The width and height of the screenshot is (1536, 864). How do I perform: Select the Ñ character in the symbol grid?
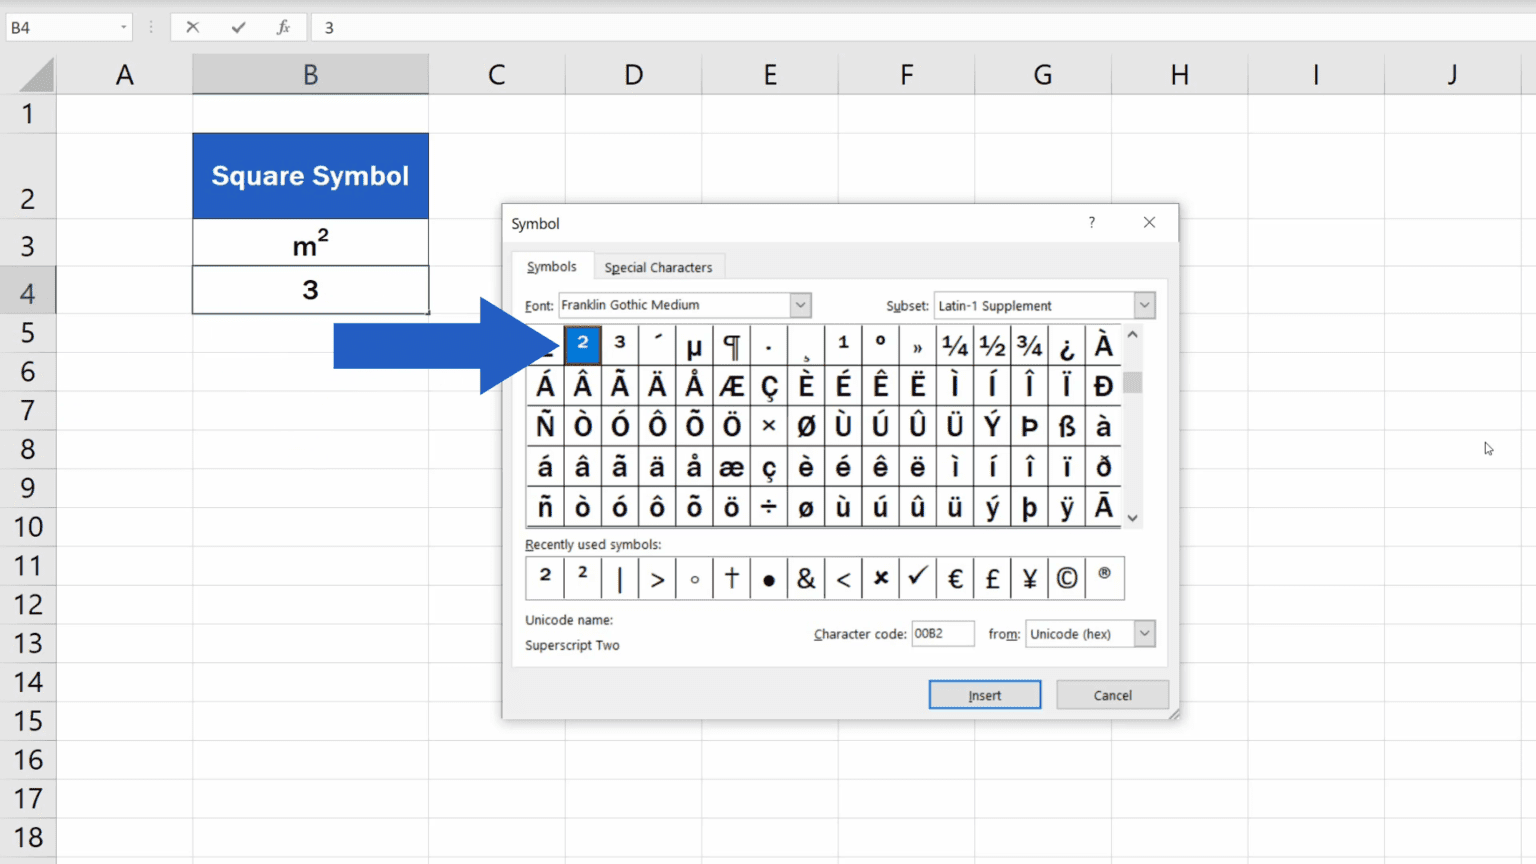[544, 425]
